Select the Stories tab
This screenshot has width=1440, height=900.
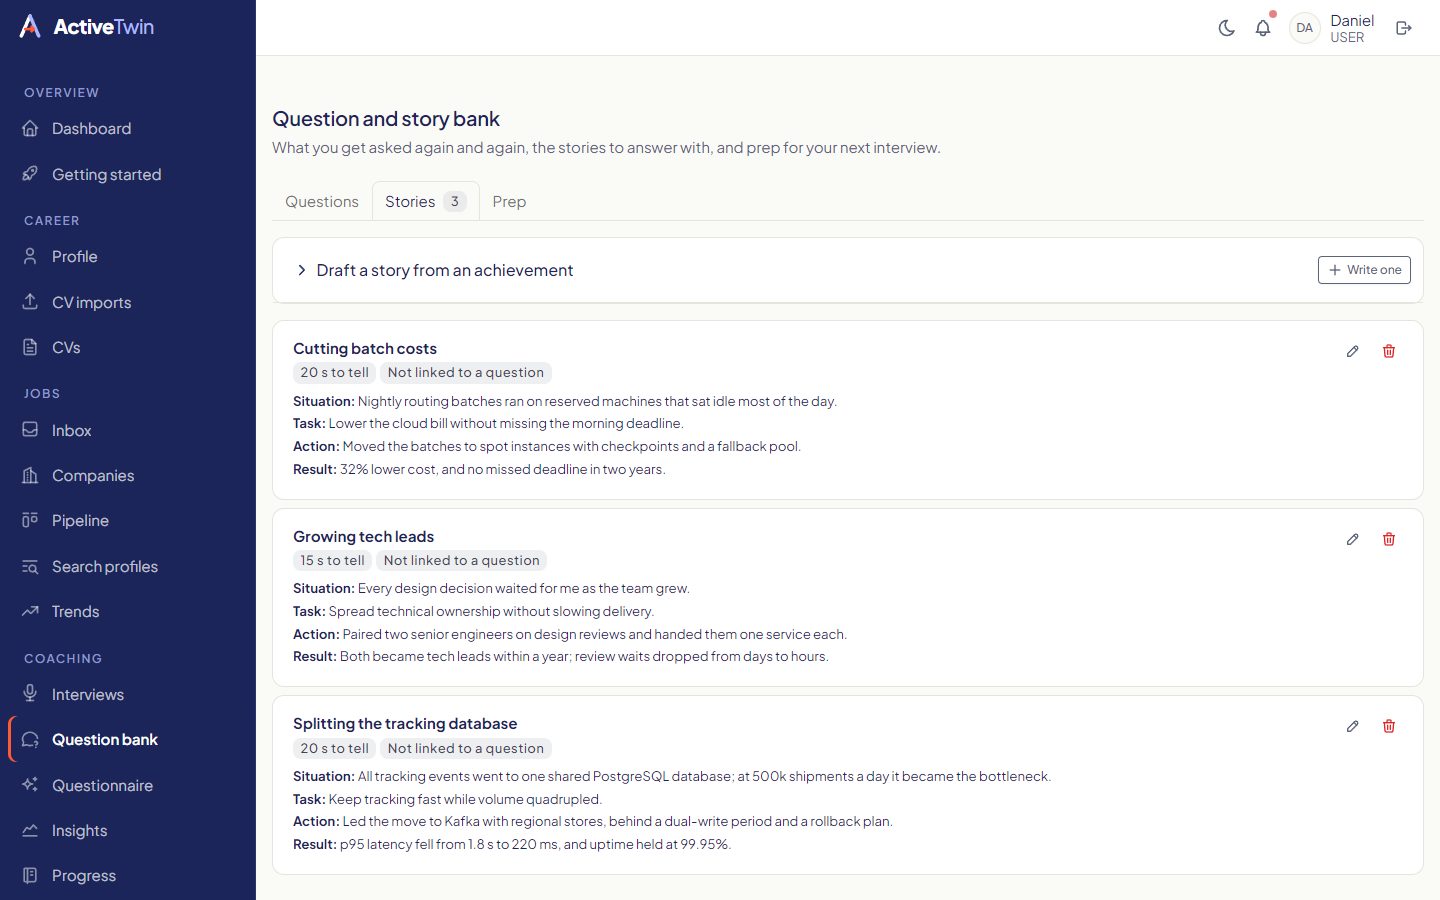tap(425, 201)
